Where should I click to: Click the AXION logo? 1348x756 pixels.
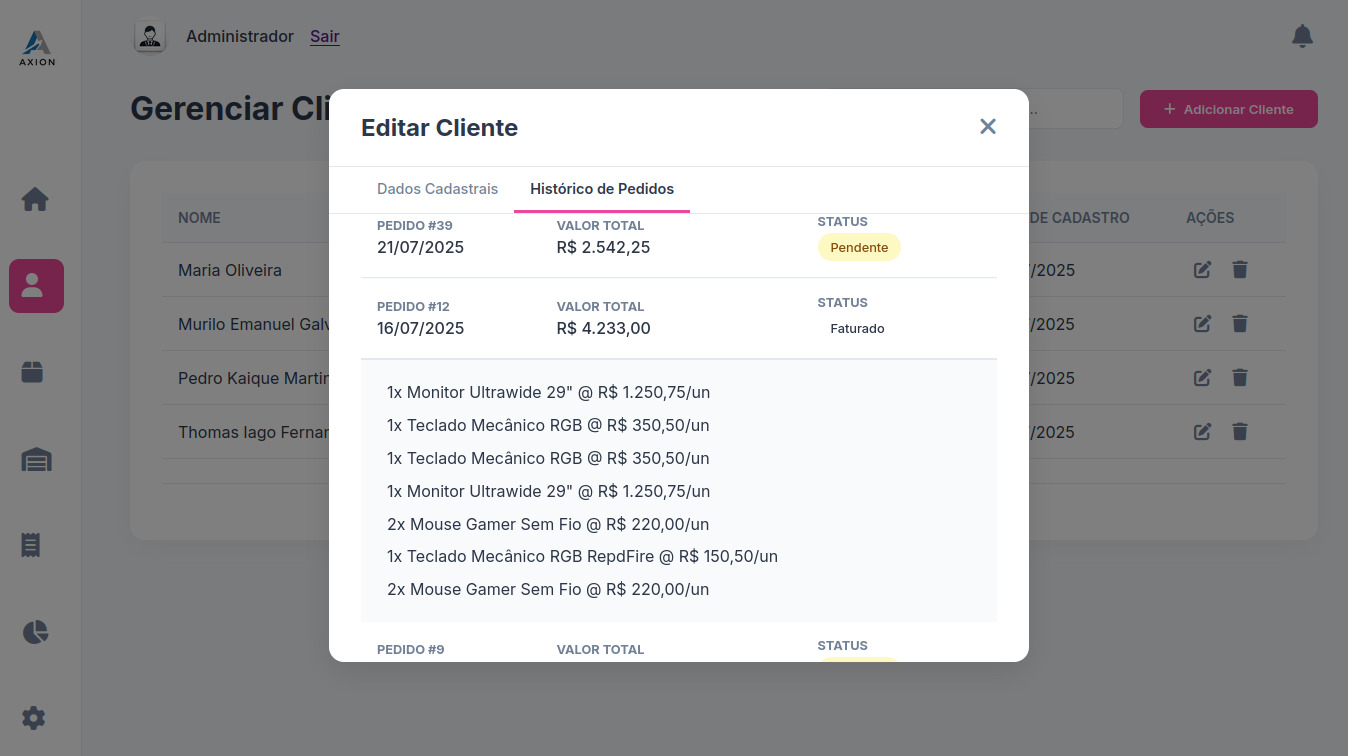[36, 47]
